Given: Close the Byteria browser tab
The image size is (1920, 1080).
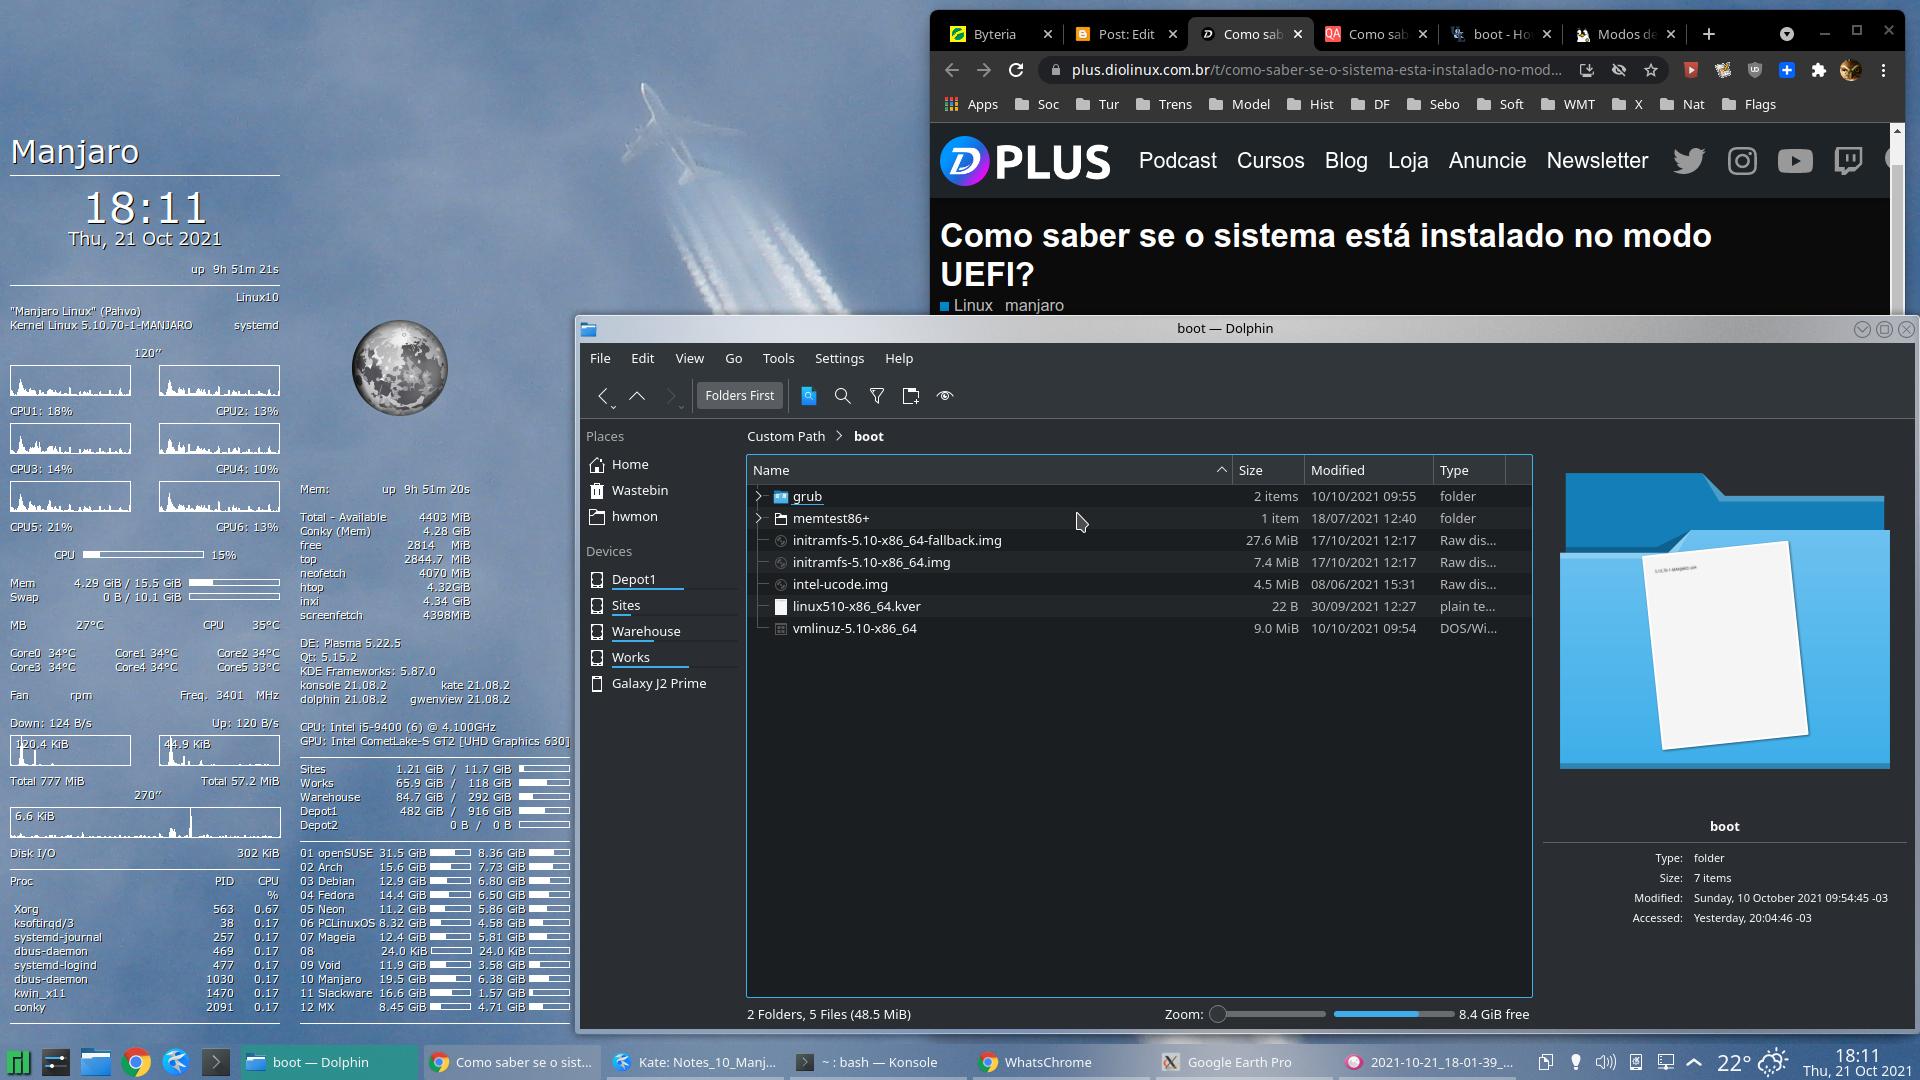Looking at the screenshot, I should pyautogui.click(x=1047, y=34).
